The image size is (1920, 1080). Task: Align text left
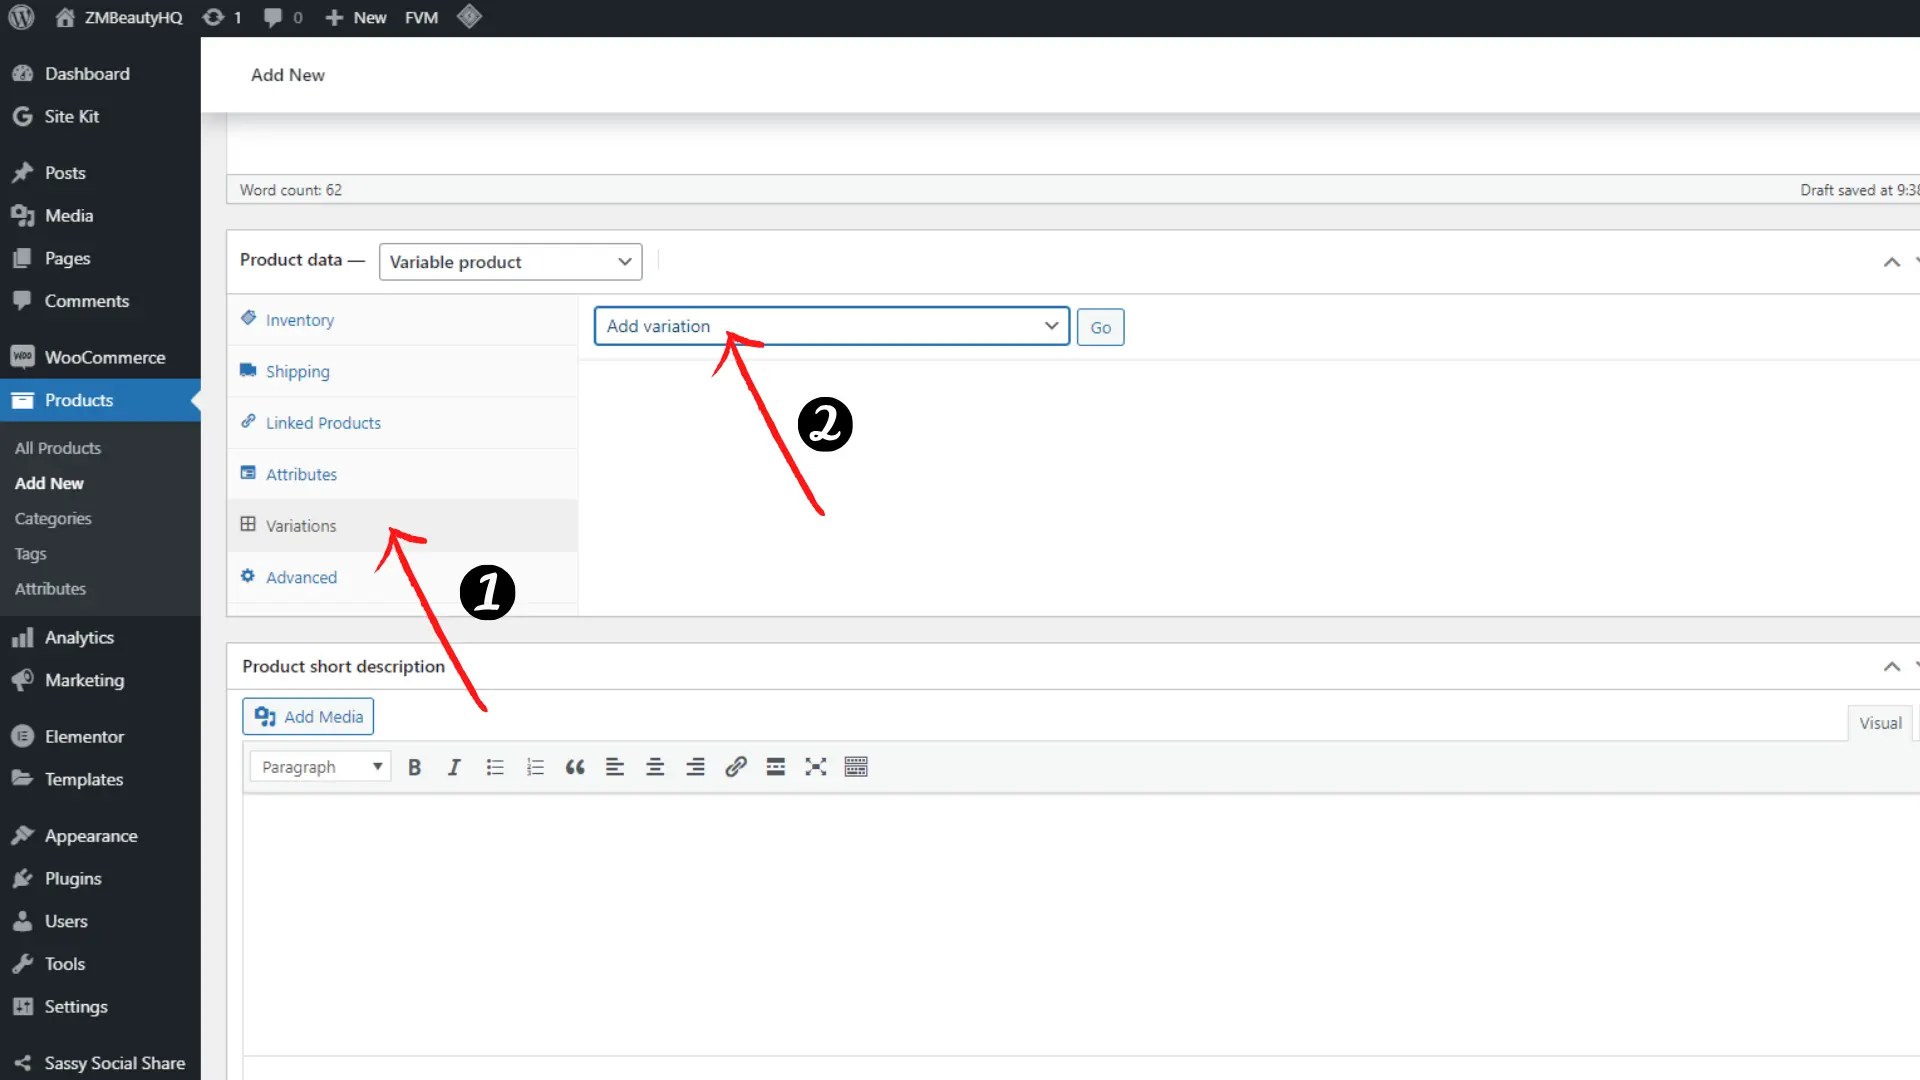[615, 767]
